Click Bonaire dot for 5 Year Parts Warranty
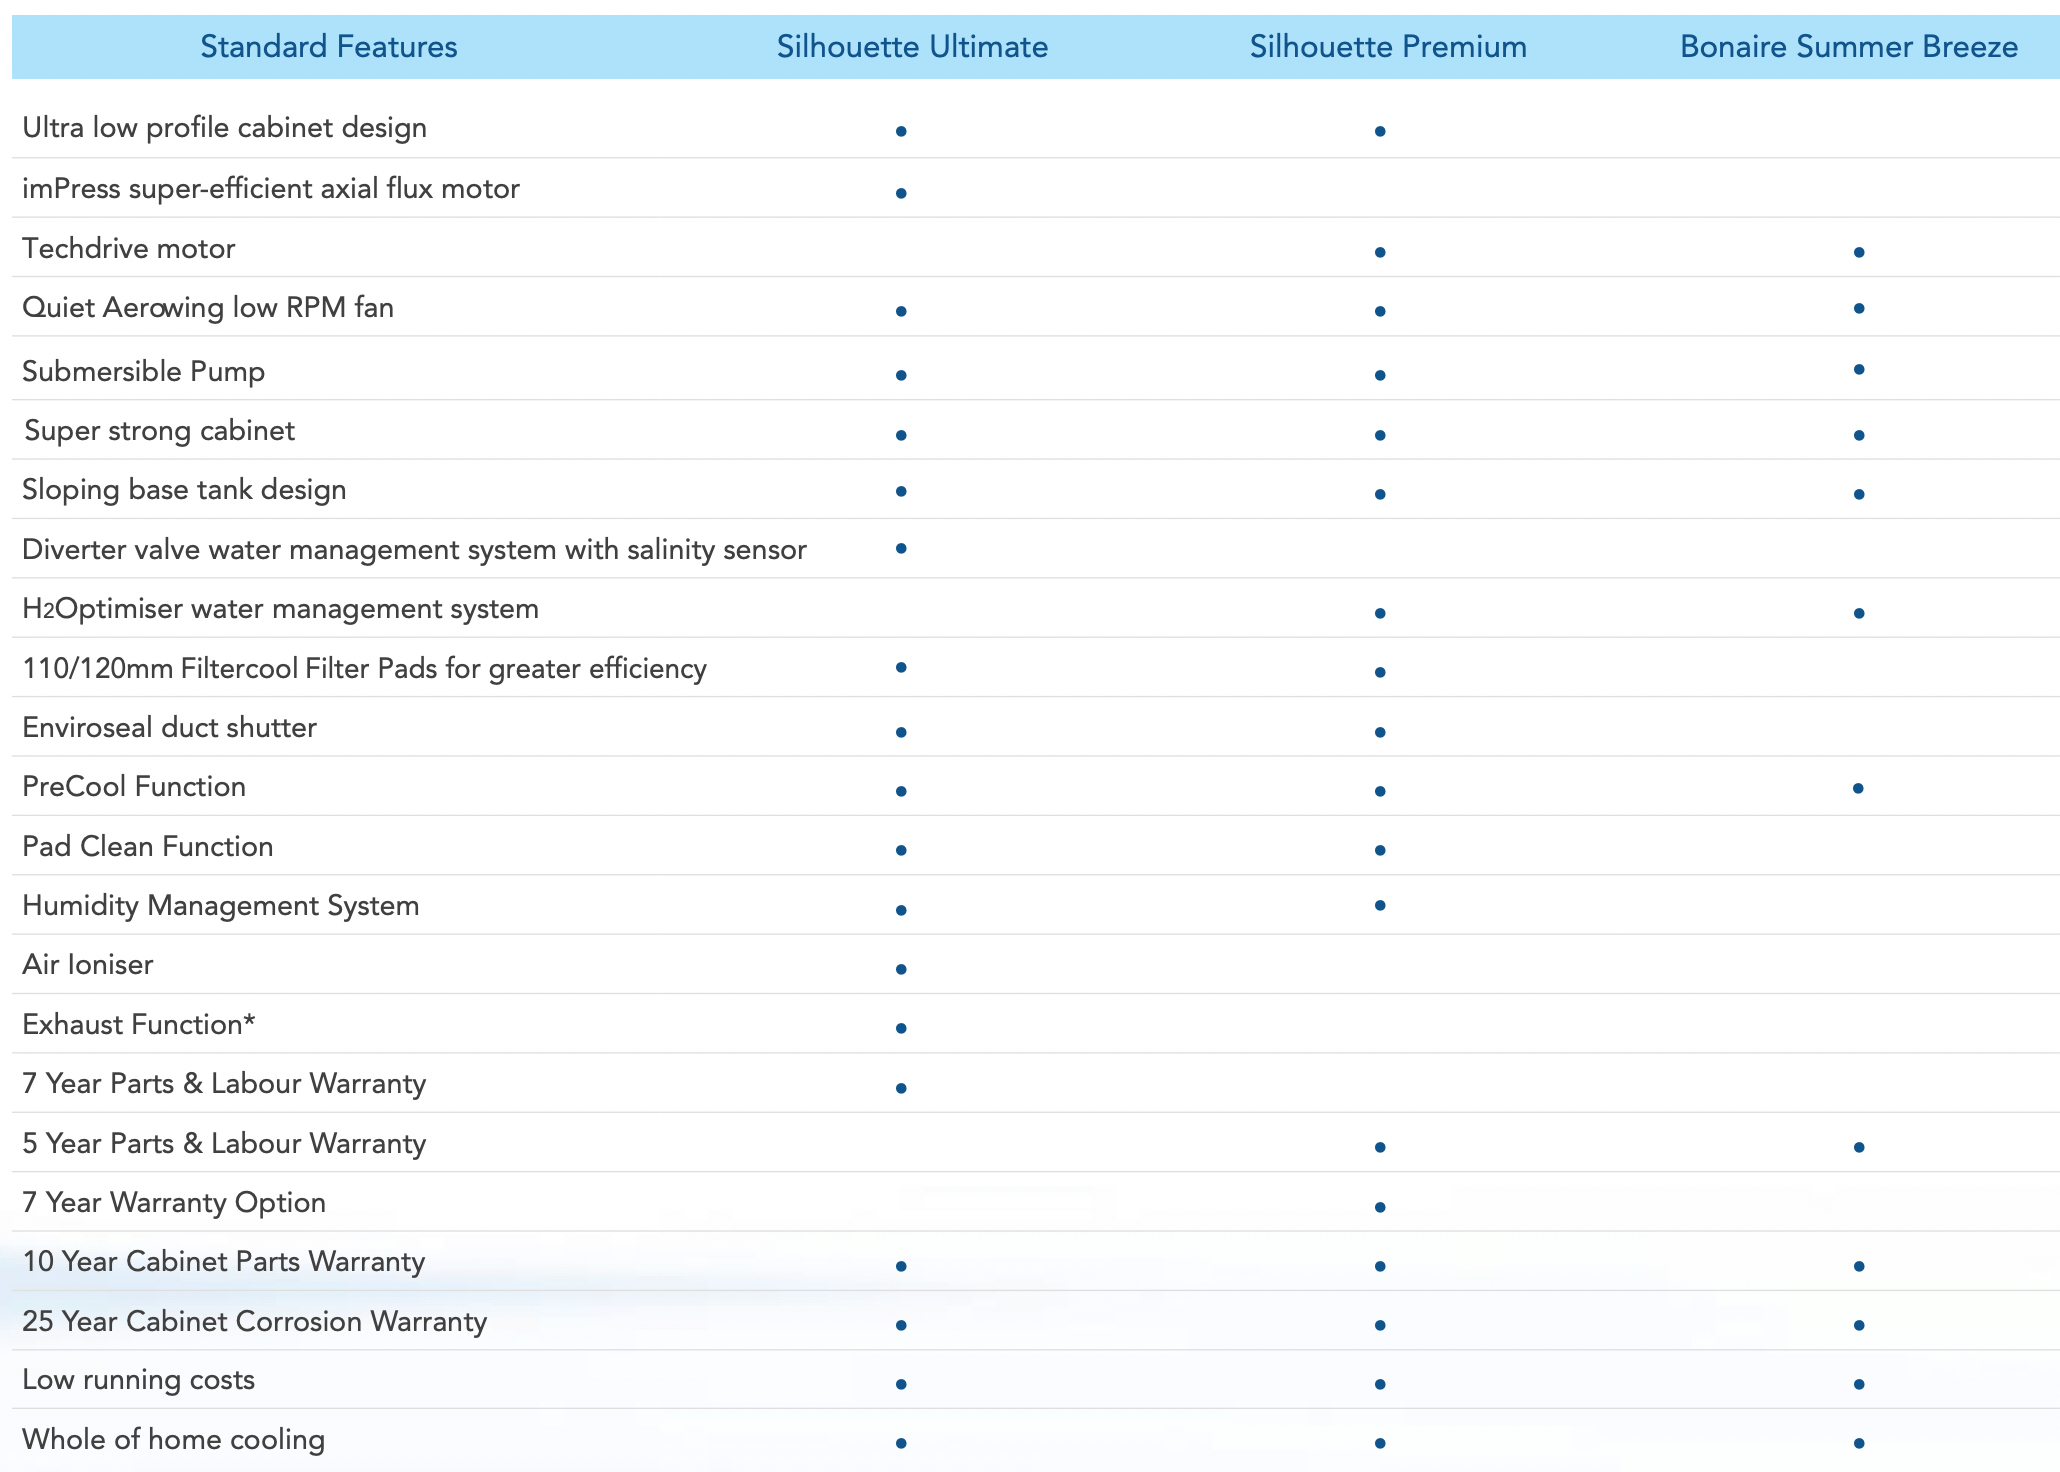The height and width of the screenshot is (1472, 2060). [x=1859, y=1147]
